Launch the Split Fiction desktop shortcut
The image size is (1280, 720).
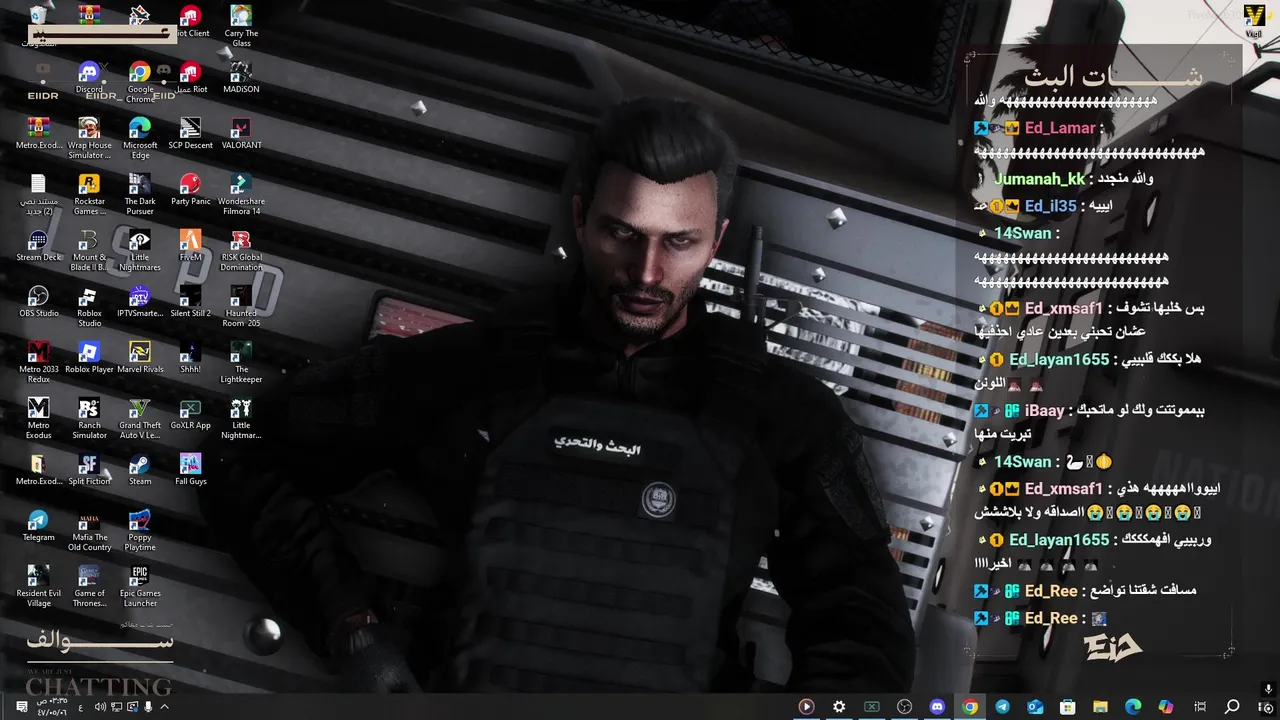click(x=89, y=470)
